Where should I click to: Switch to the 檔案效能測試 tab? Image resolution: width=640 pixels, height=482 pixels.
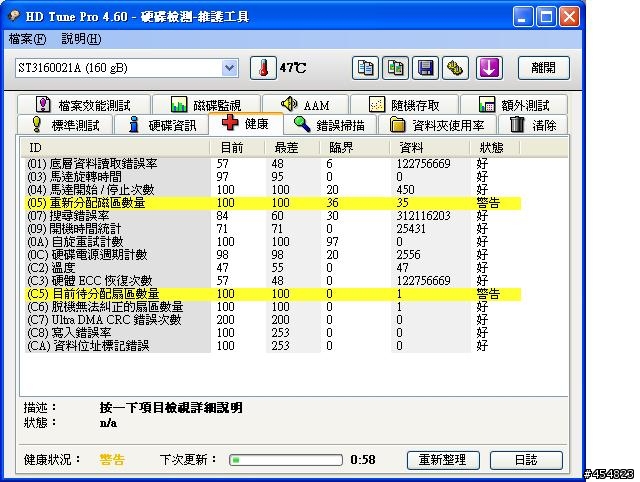pyautogui.click(x=84, y=105)
